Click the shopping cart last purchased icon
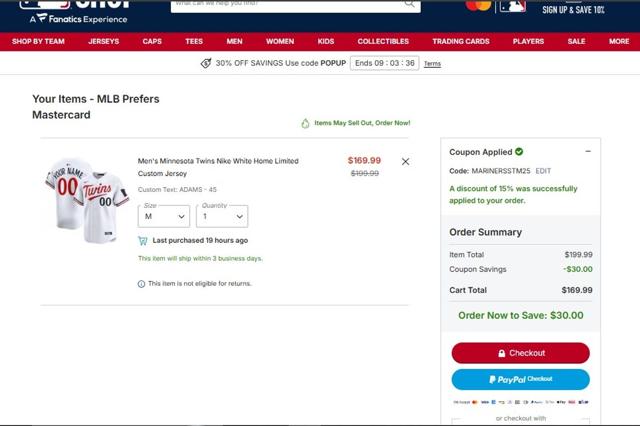Screen dimensions: 640x426 143,241
